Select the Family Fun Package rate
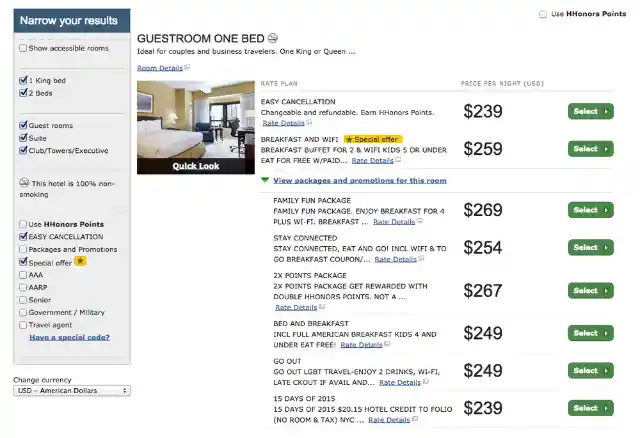640x438 pixels. coord(590,210)
